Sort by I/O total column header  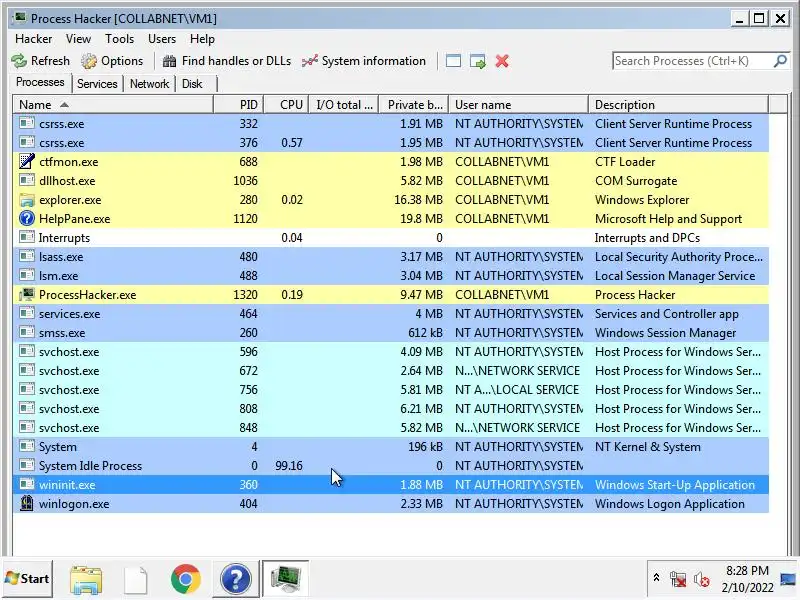click(x=344, y=105)
